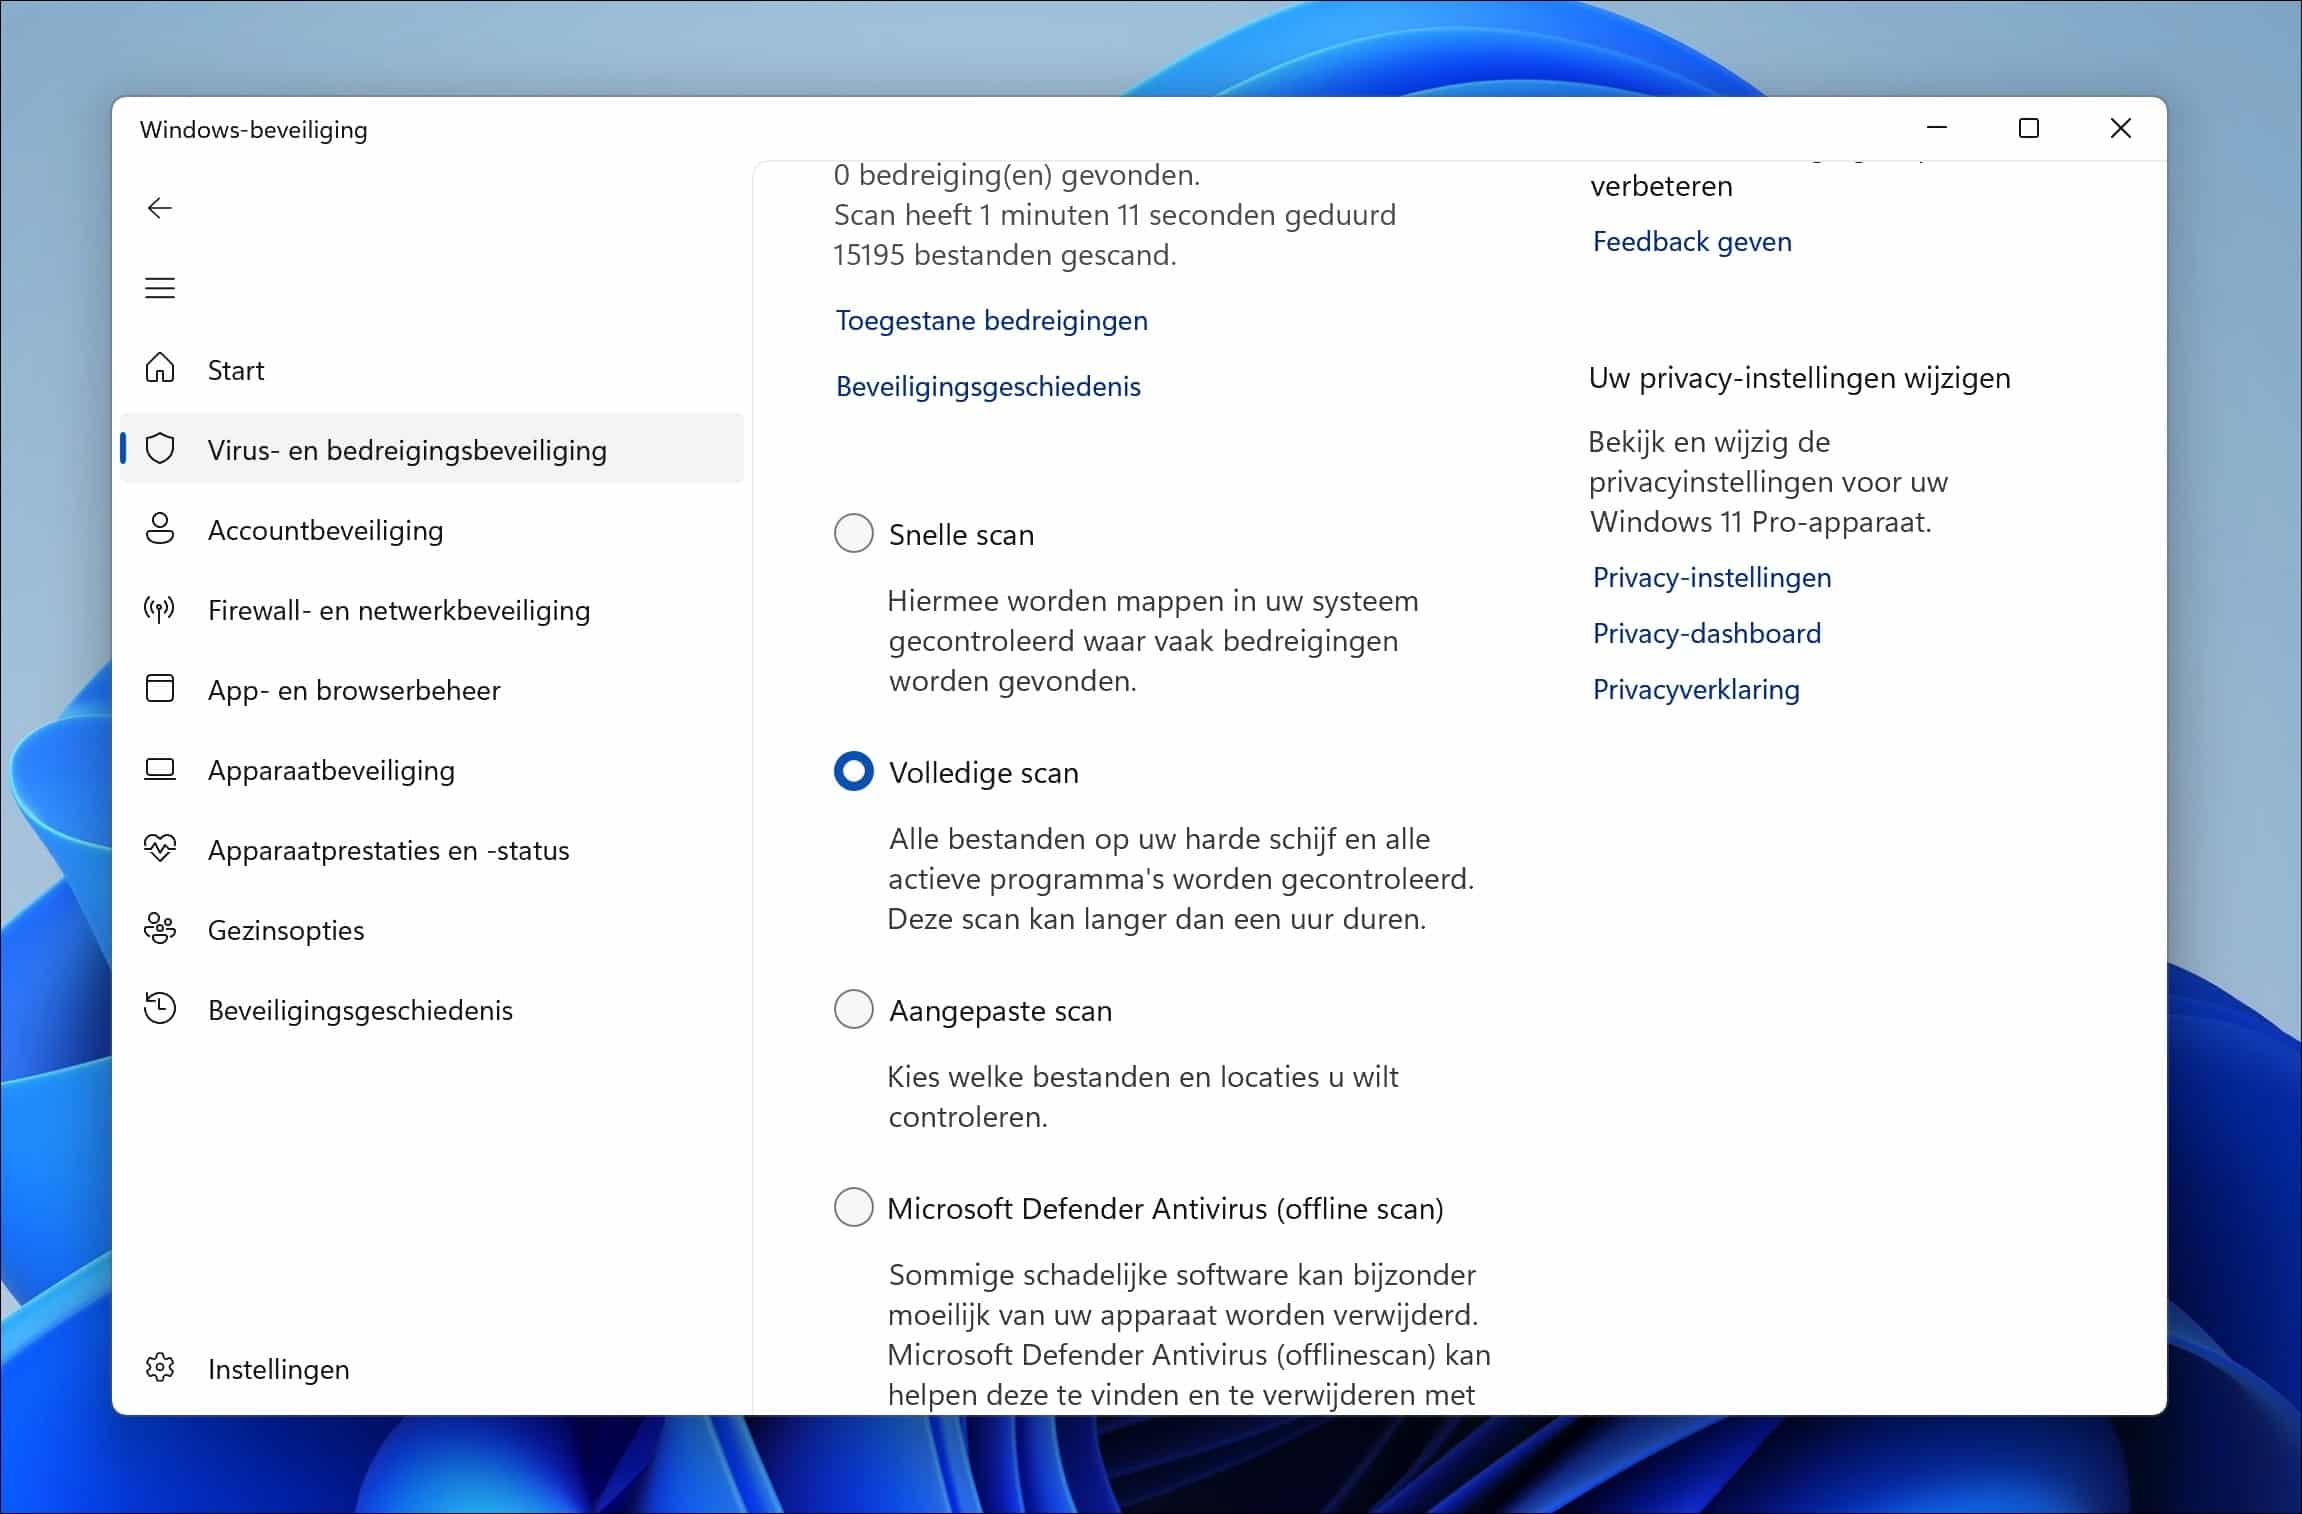Open Instellingen with the gear icon
Screen dimensions: 2302x1514
(x=161, y=1368)
